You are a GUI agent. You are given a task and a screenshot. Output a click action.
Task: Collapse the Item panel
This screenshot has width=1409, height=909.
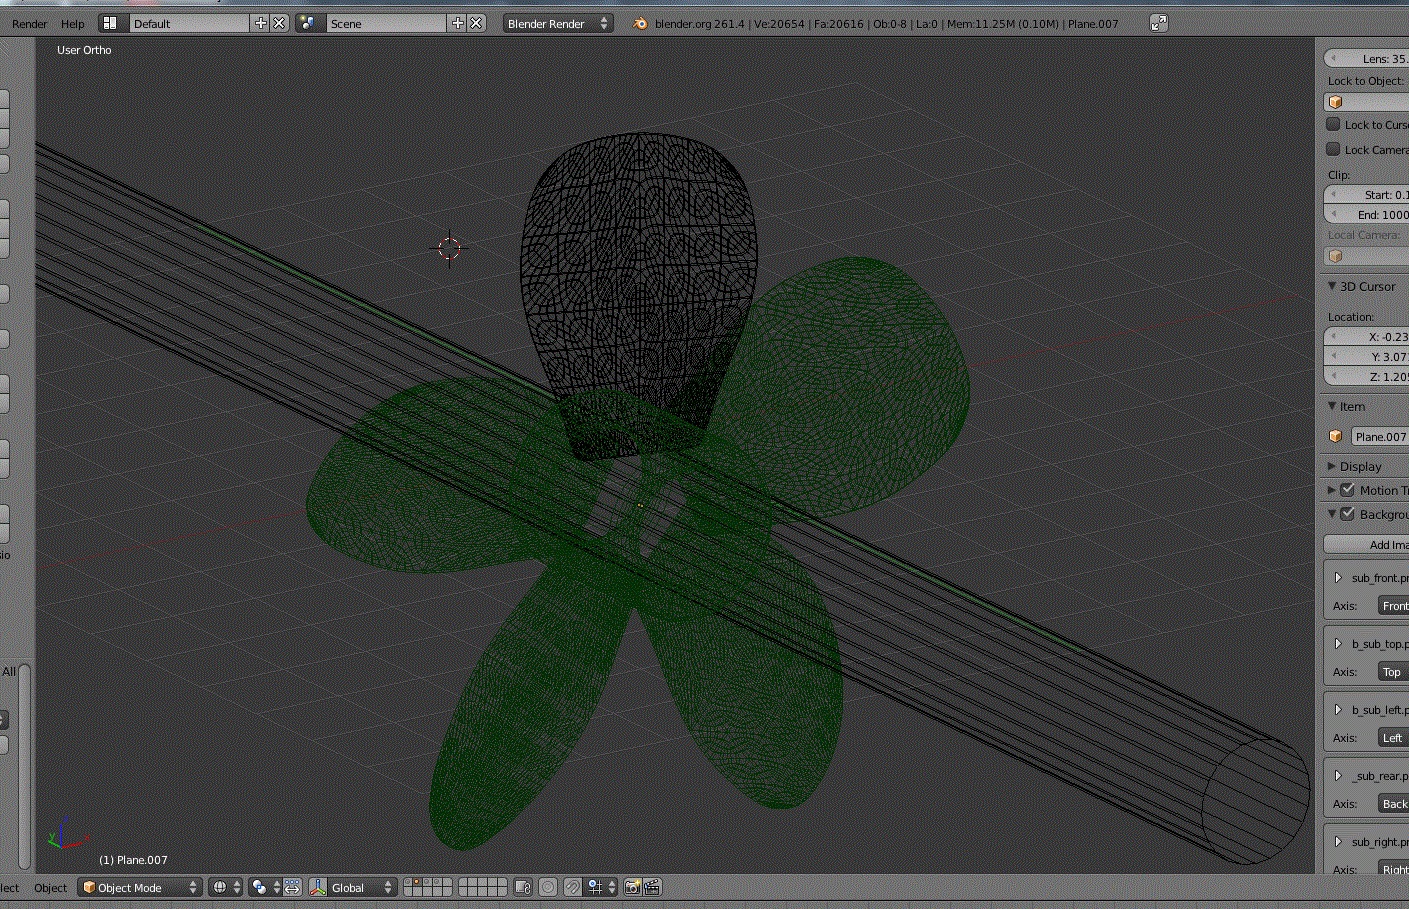pyautogui.click(x=1332, y=406)
